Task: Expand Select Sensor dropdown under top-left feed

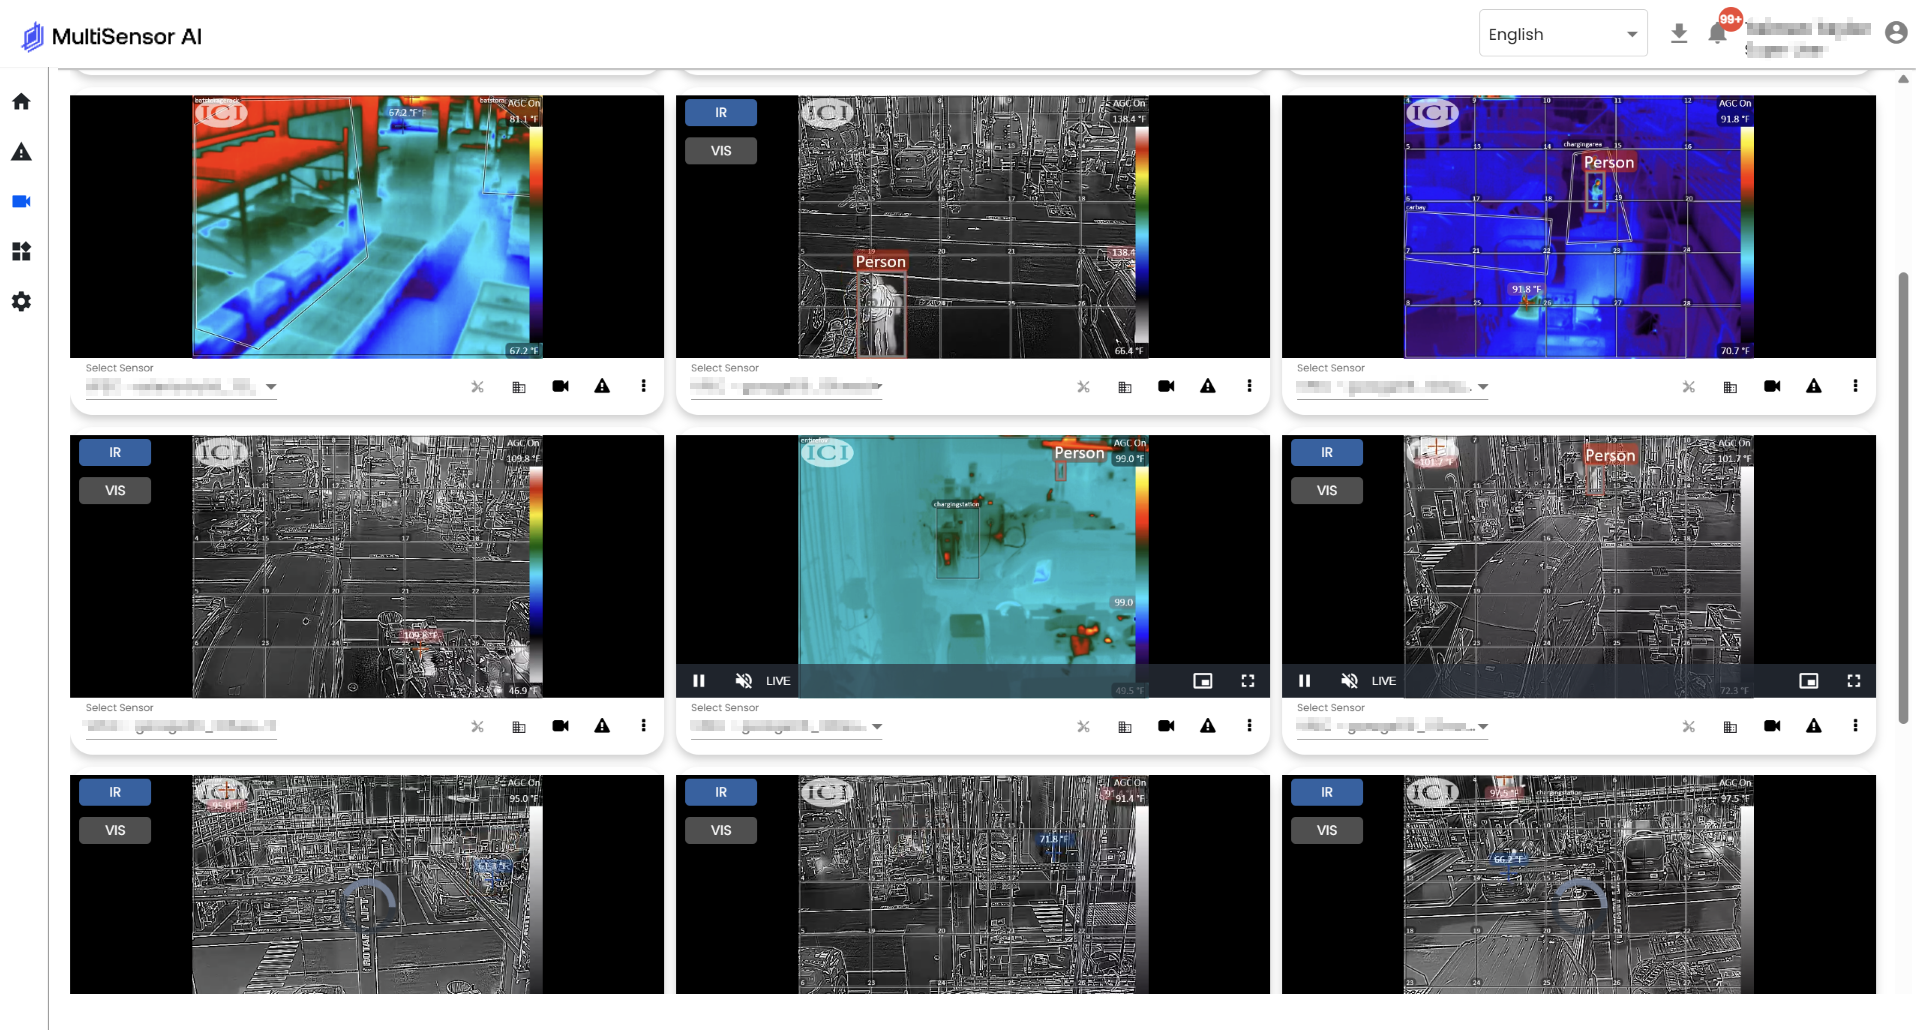Action: click(x=271, y=387)
